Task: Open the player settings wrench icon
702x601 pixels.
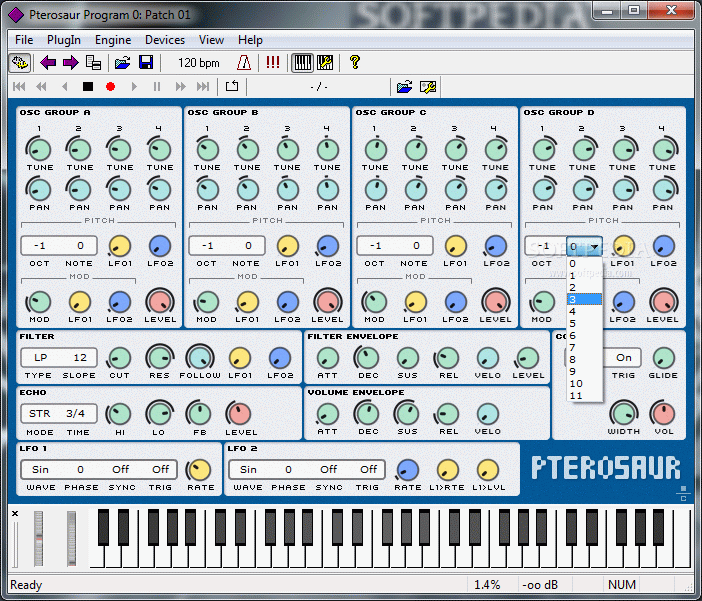Action: 428,86
